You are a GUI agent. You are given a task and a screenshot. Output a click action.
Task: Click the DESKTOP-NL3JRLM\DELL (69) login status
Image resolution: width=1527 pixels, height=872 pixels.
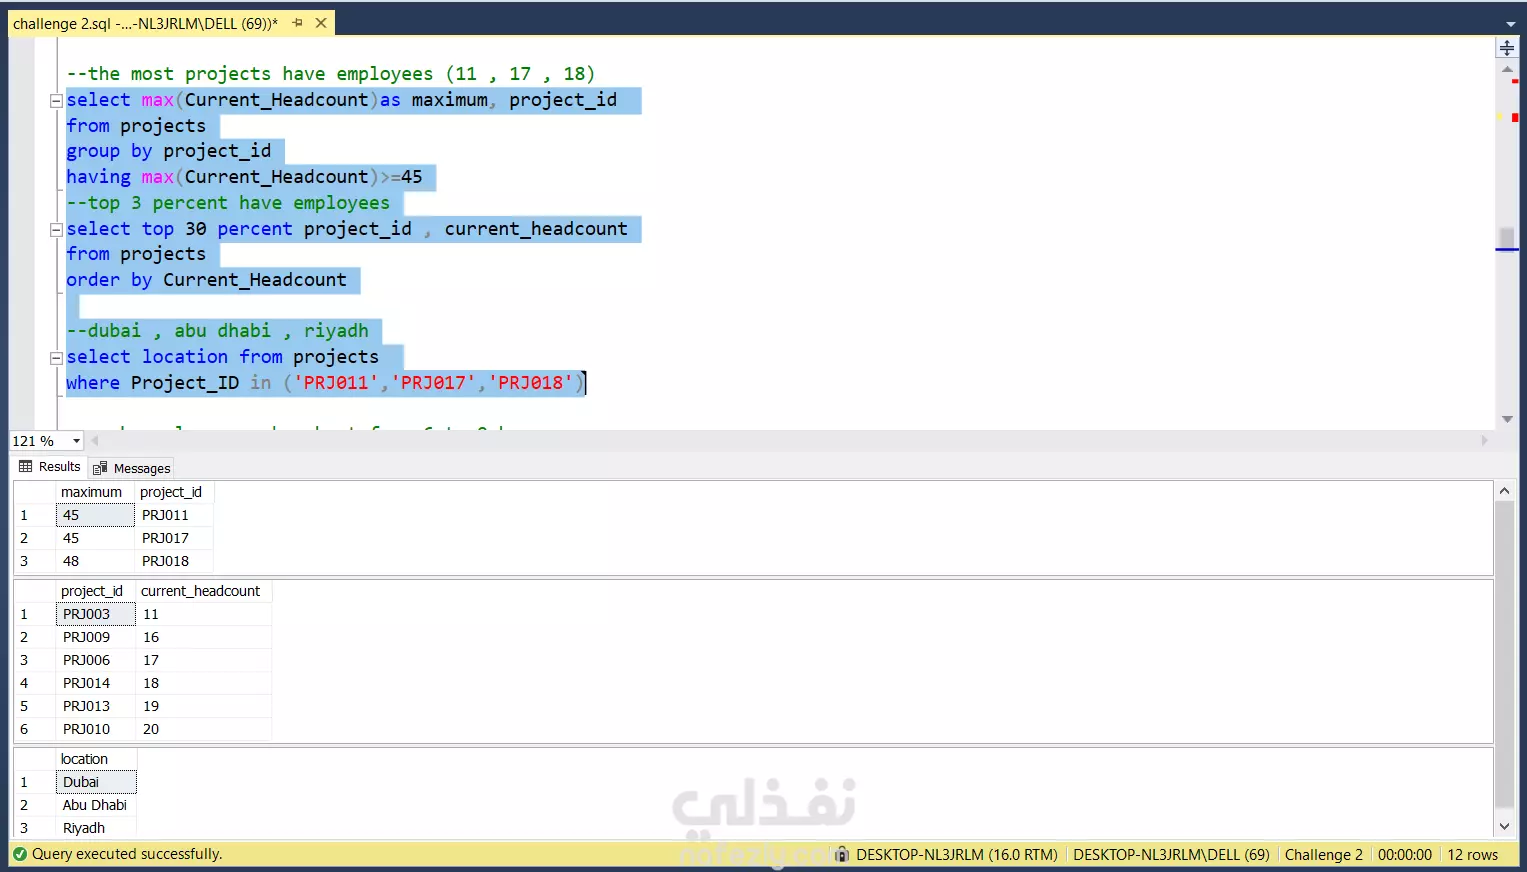tap(1171, 855)
